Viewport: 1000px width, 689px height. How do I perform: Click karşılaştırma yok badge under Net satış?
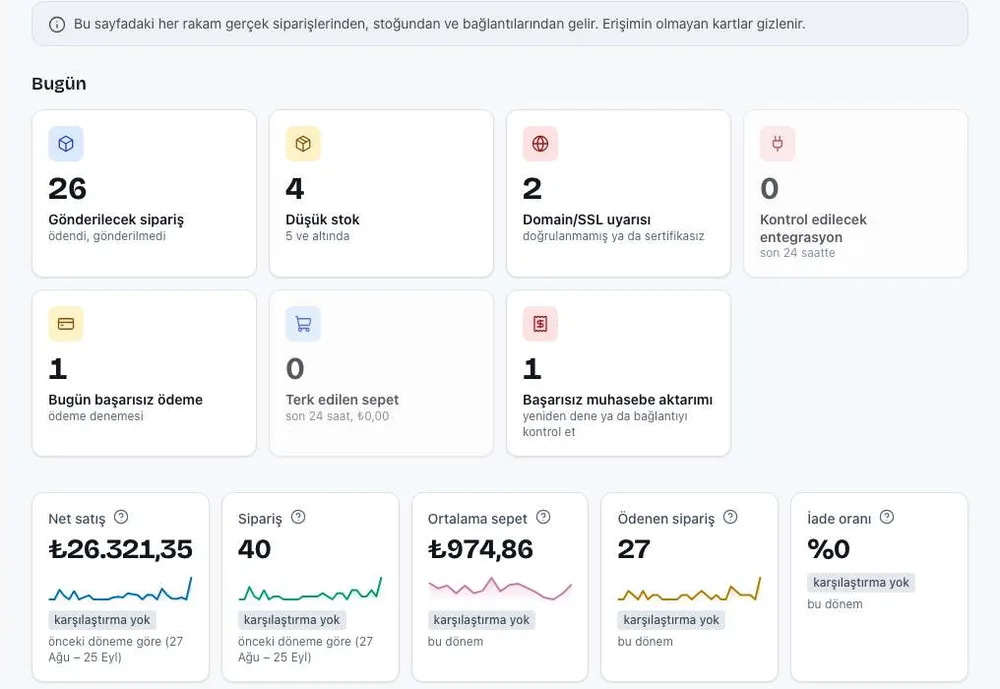coord(102,620)
